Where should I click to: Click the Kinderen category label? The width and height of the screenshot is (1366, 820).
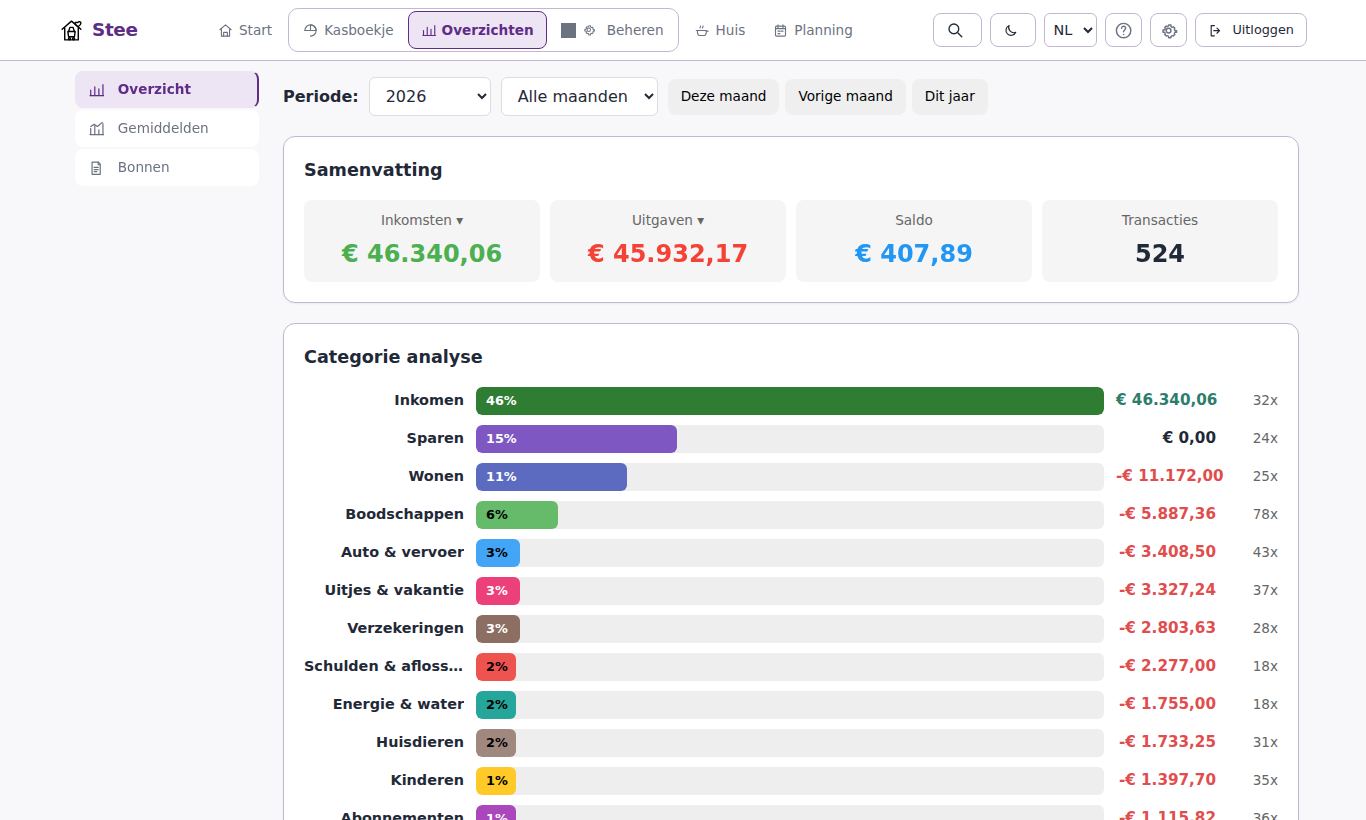[x=427, y=780]
